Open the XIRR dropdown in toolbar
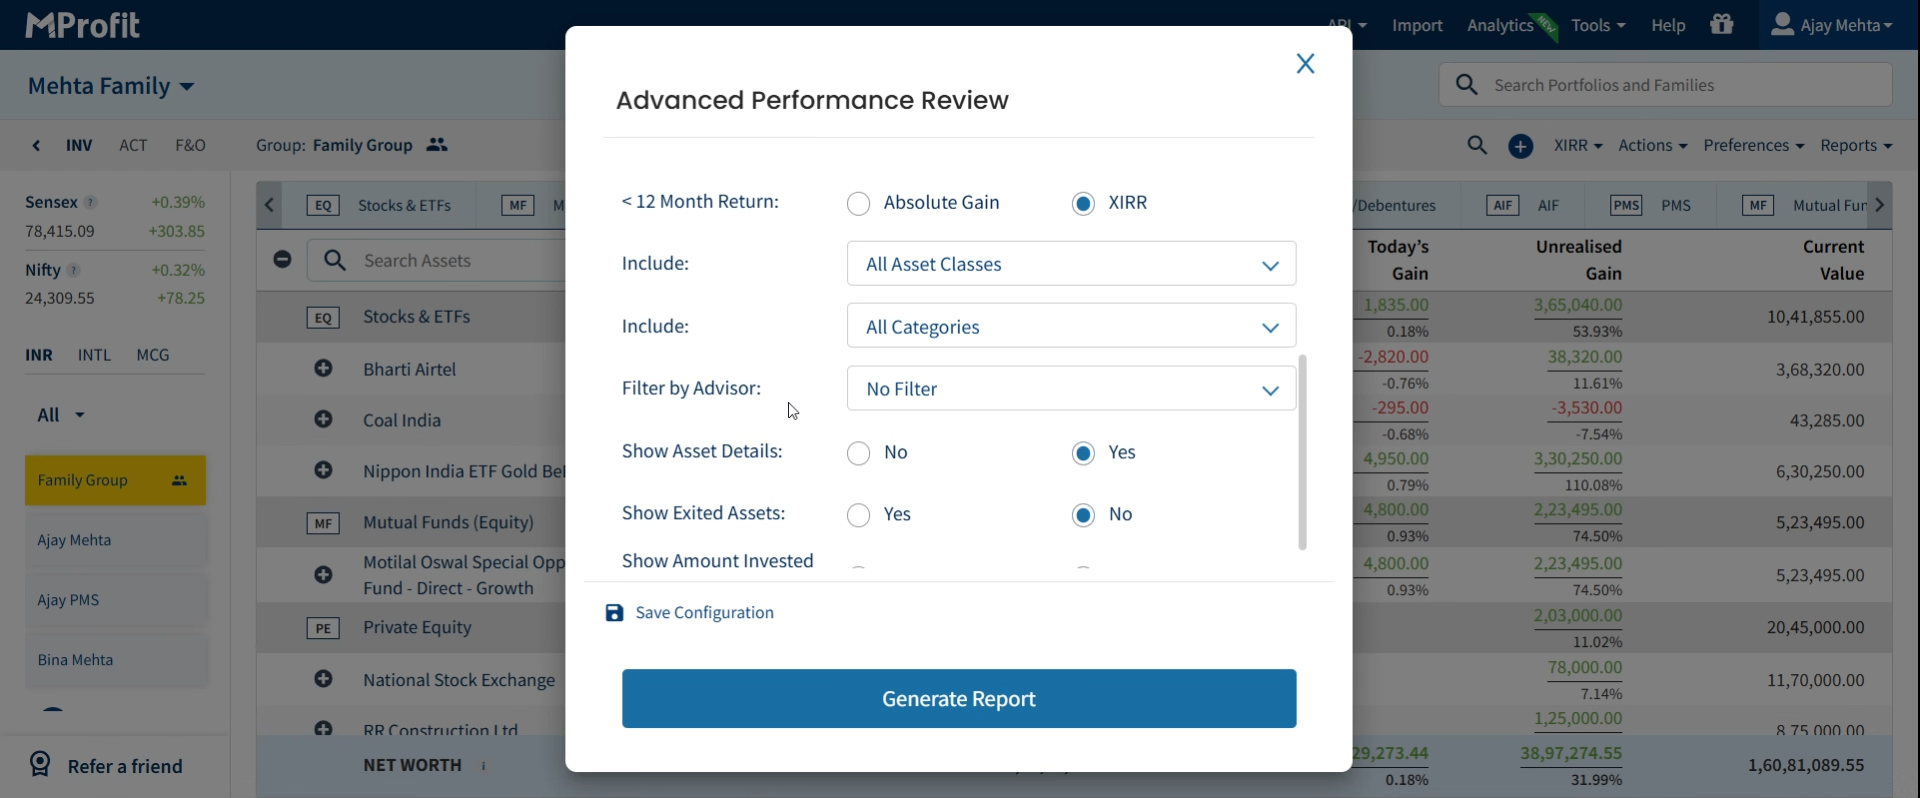Viewport: 1920px width, 798px height. click(x=1578, y=146)
